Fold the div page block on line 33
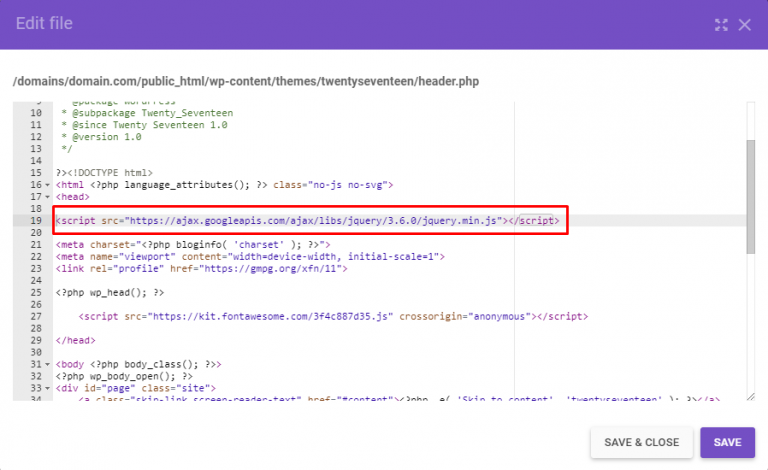The width and height of the screenshot is (768, 470). pyautogui.click(x=48, y=388)
